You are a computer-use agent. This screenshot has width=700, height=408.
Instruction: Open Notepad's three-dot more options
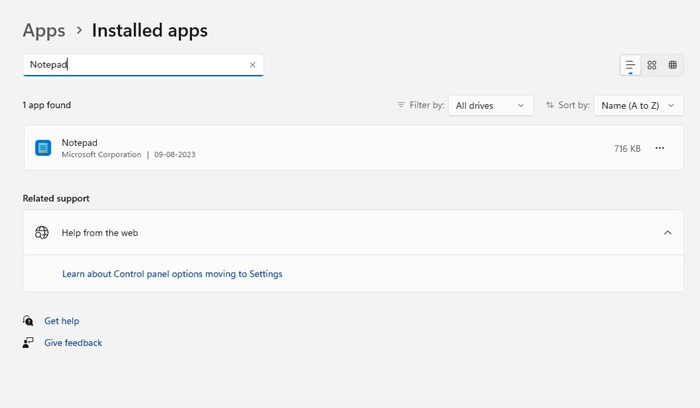659,148
